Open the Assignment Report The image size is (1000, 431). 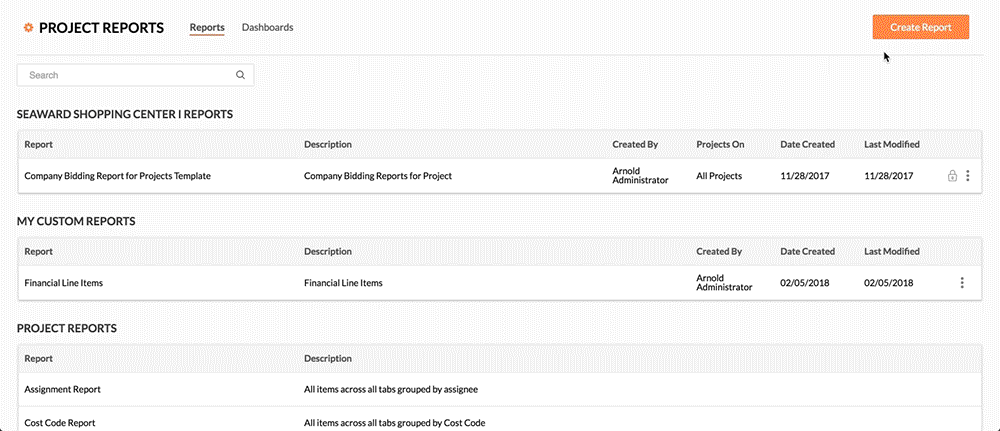62,389
